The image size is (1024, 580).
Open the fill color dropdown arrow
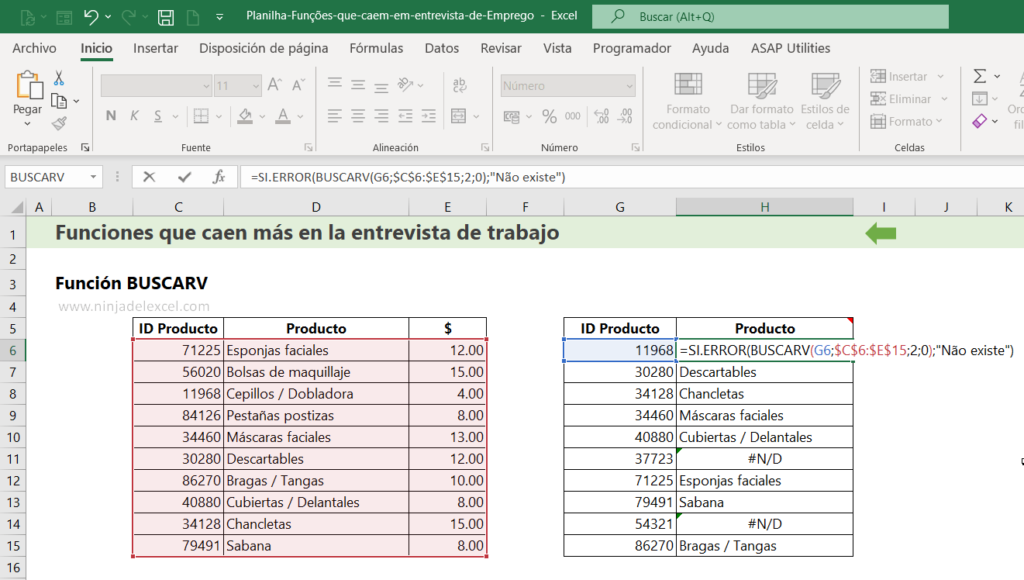[261, 116]
